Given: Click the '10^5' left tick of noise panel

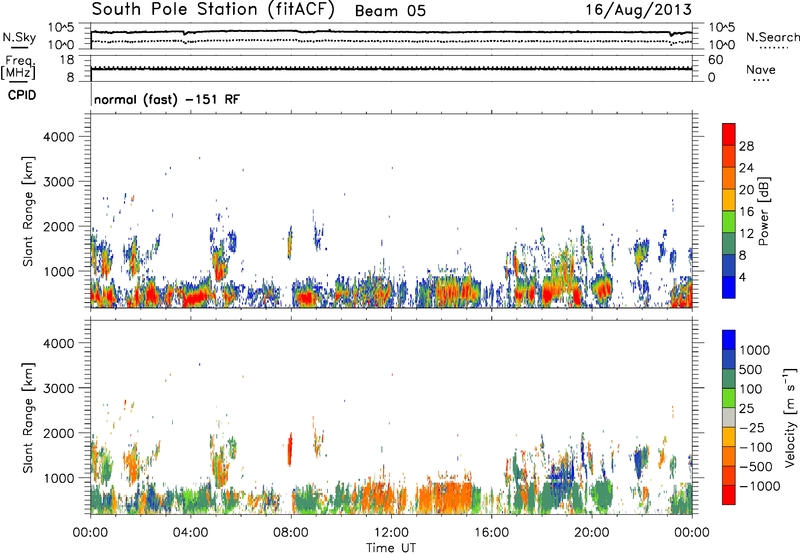Looking at the screenshot, I should tap(61, 28).
